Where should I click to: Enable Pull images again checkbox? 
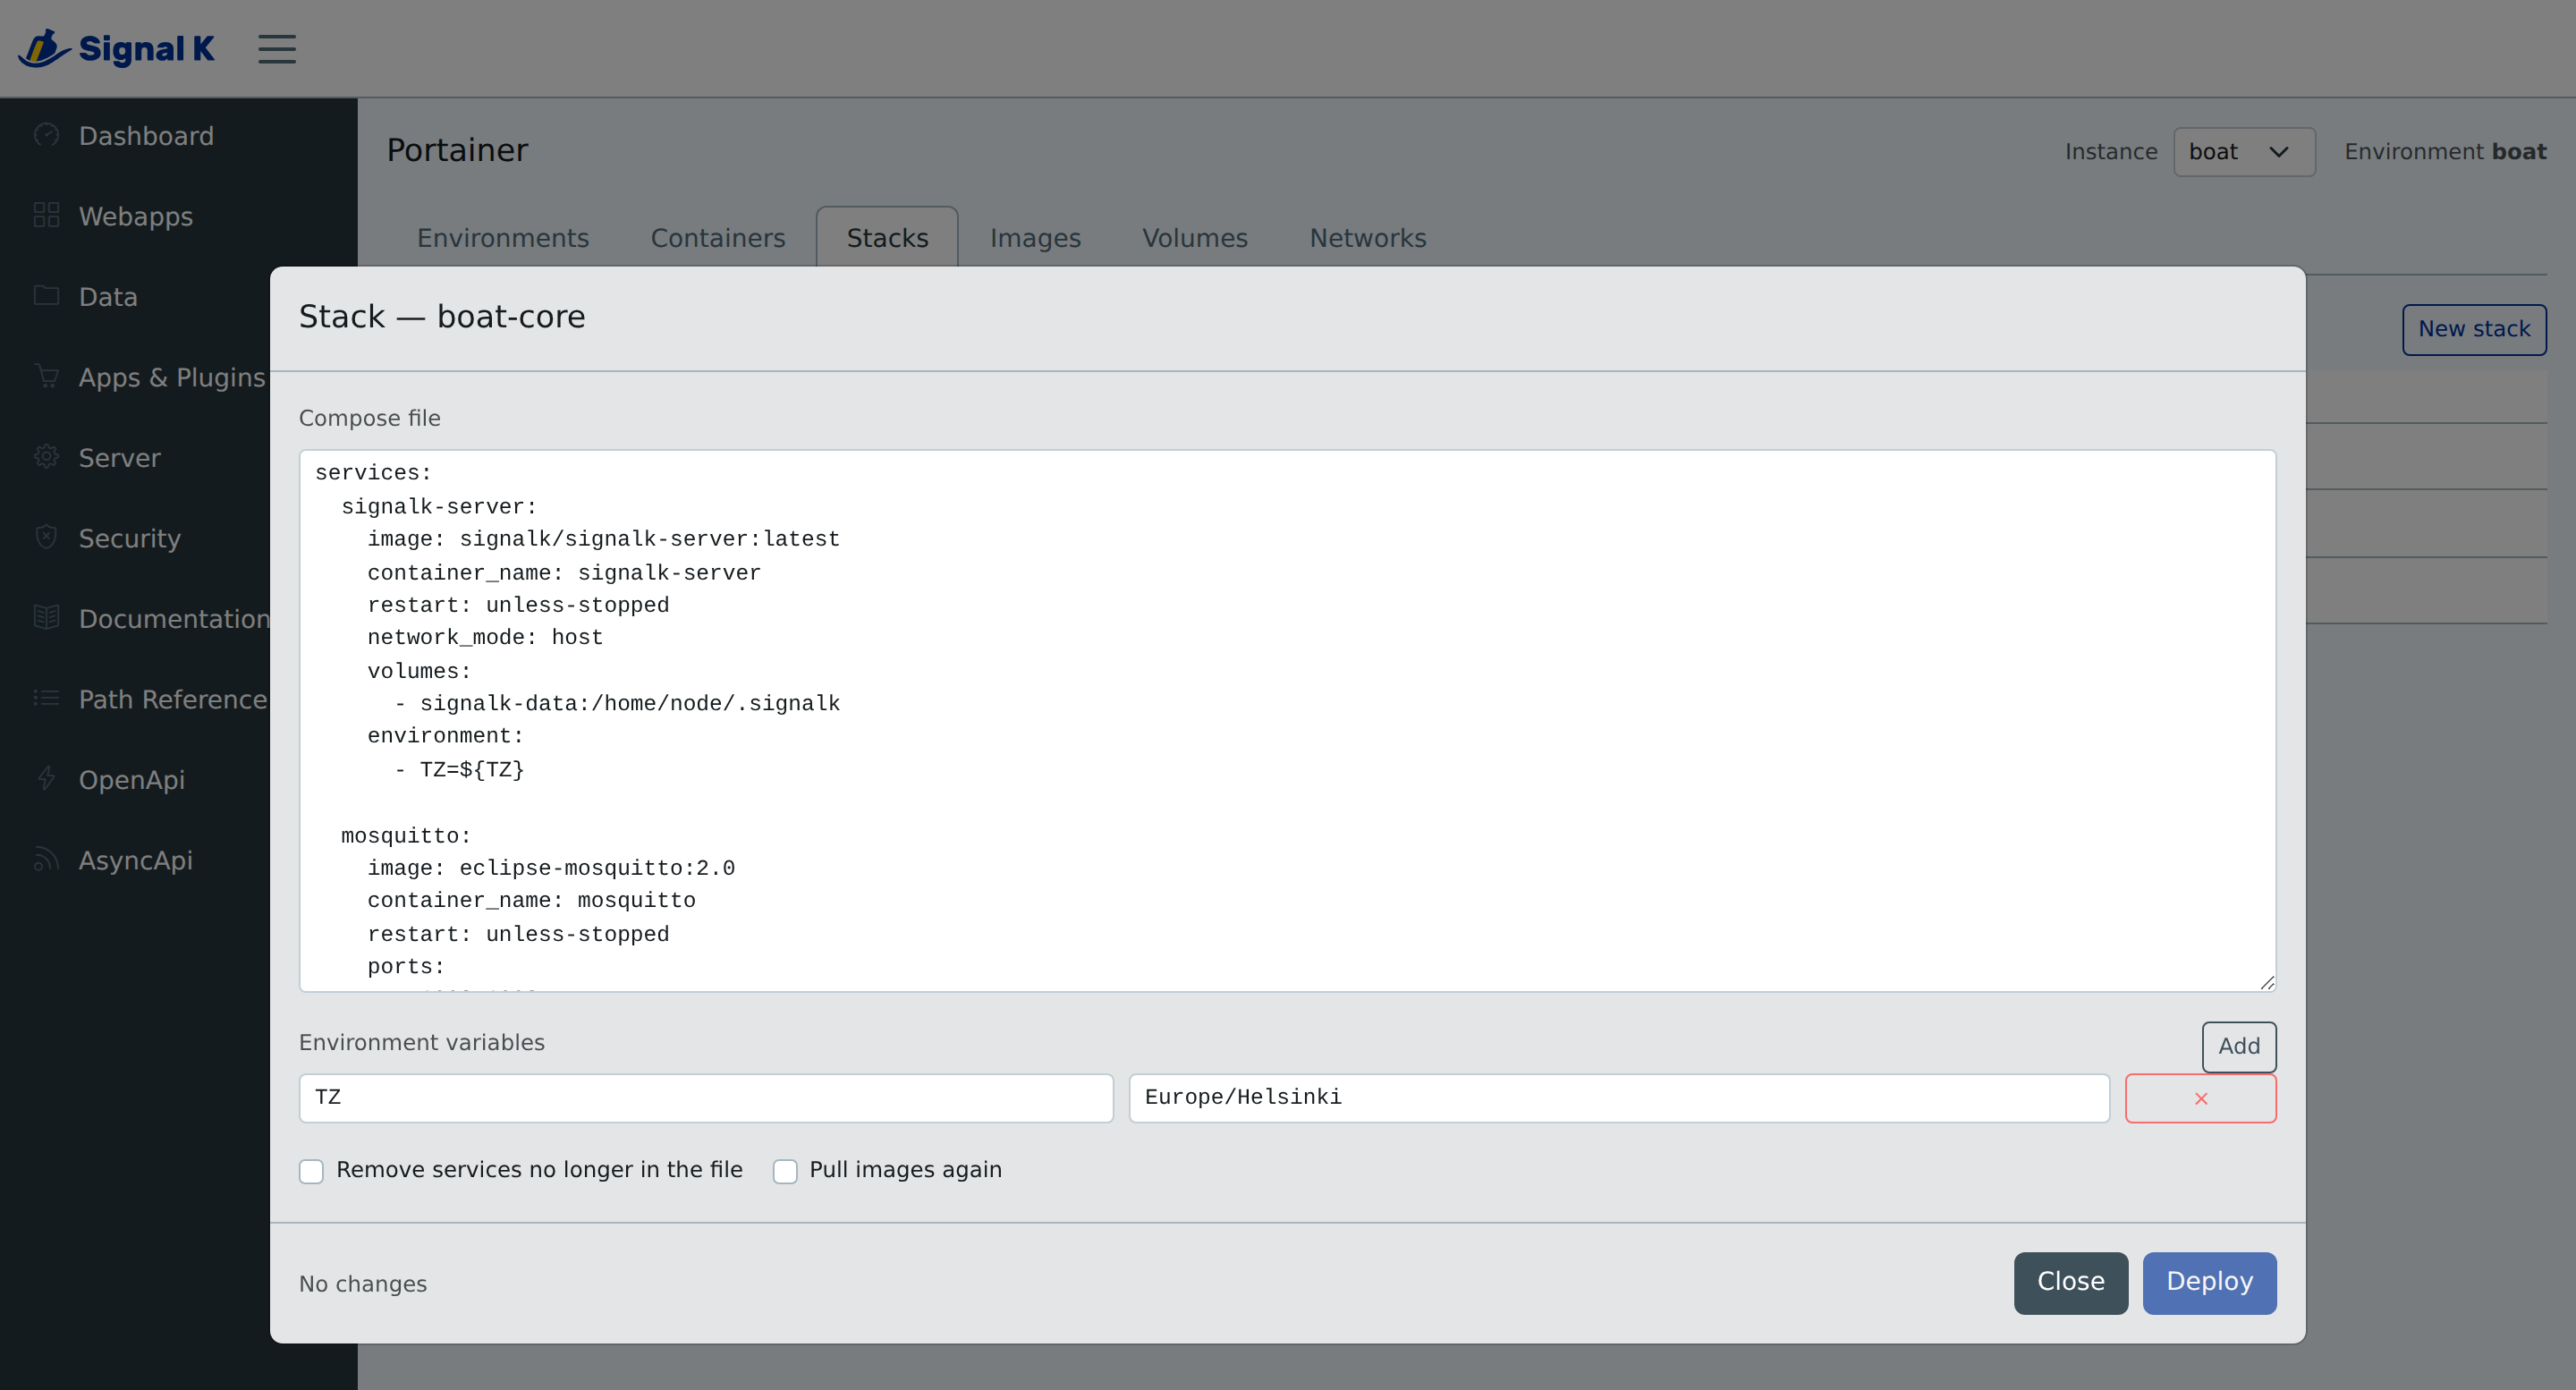[x=784, y=1170]
